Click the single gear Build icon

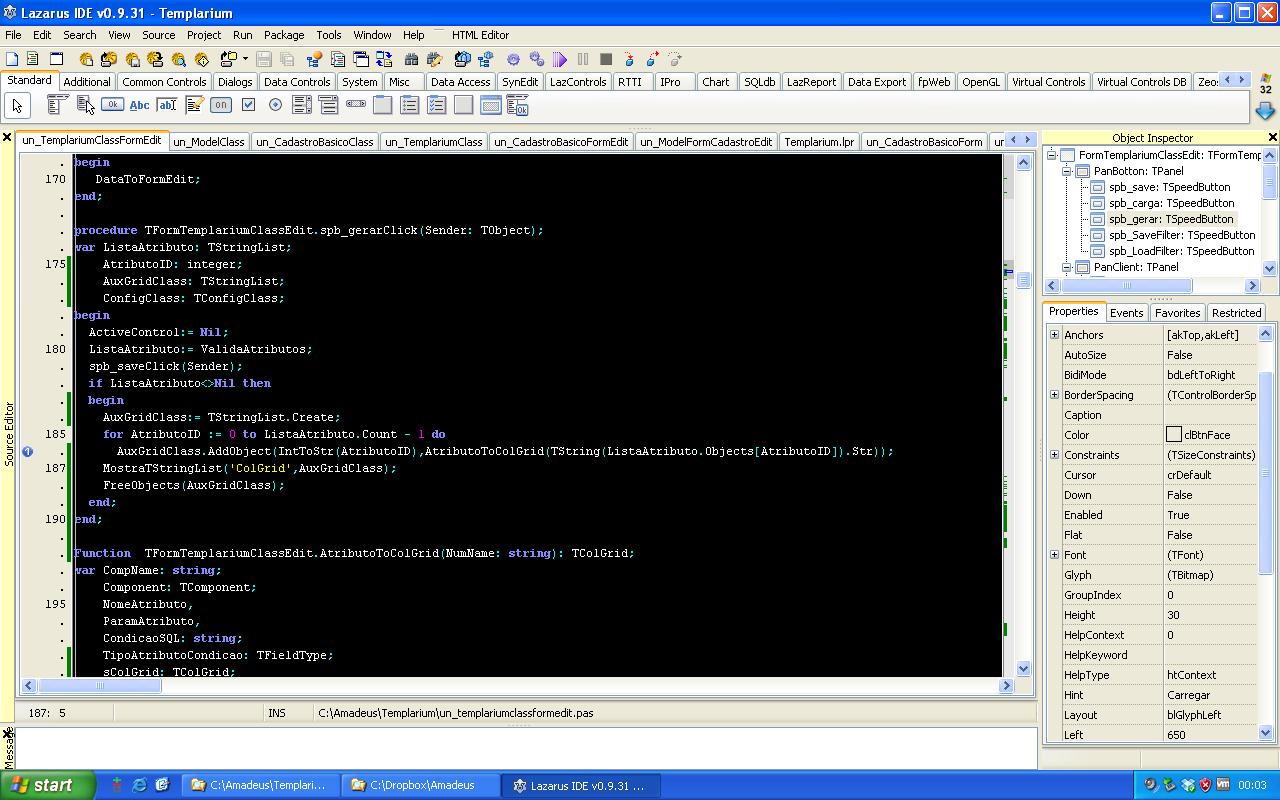tap(514, 59)
